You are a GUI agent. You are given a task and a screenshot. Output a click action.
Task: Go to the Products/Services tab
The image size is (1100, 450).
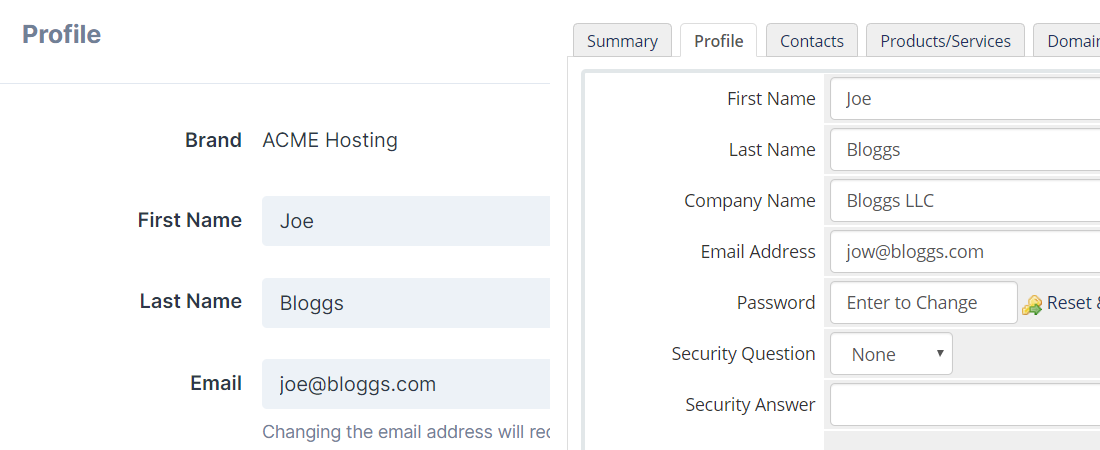tap(945, 41)
